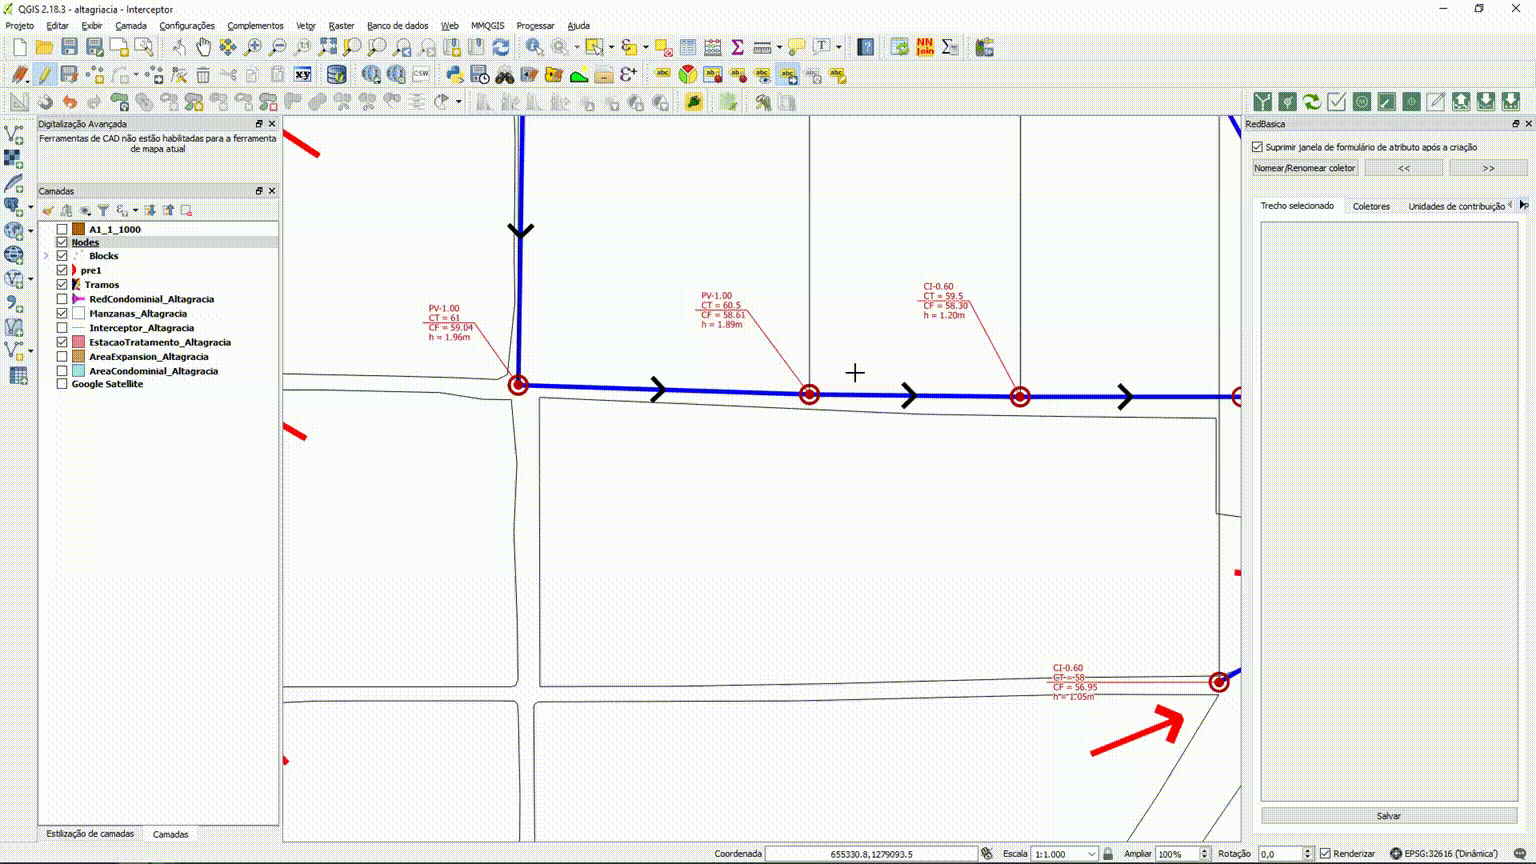The image size is (1536, 864).
Task: Open the Camada menu
Action: tap(129, 25)
